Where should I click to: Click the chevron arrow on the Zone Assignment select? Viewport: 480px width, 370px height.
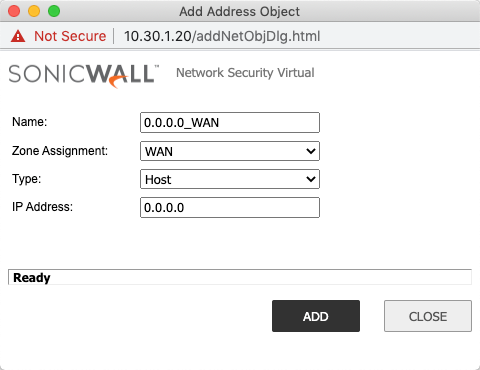coord(311,151)
